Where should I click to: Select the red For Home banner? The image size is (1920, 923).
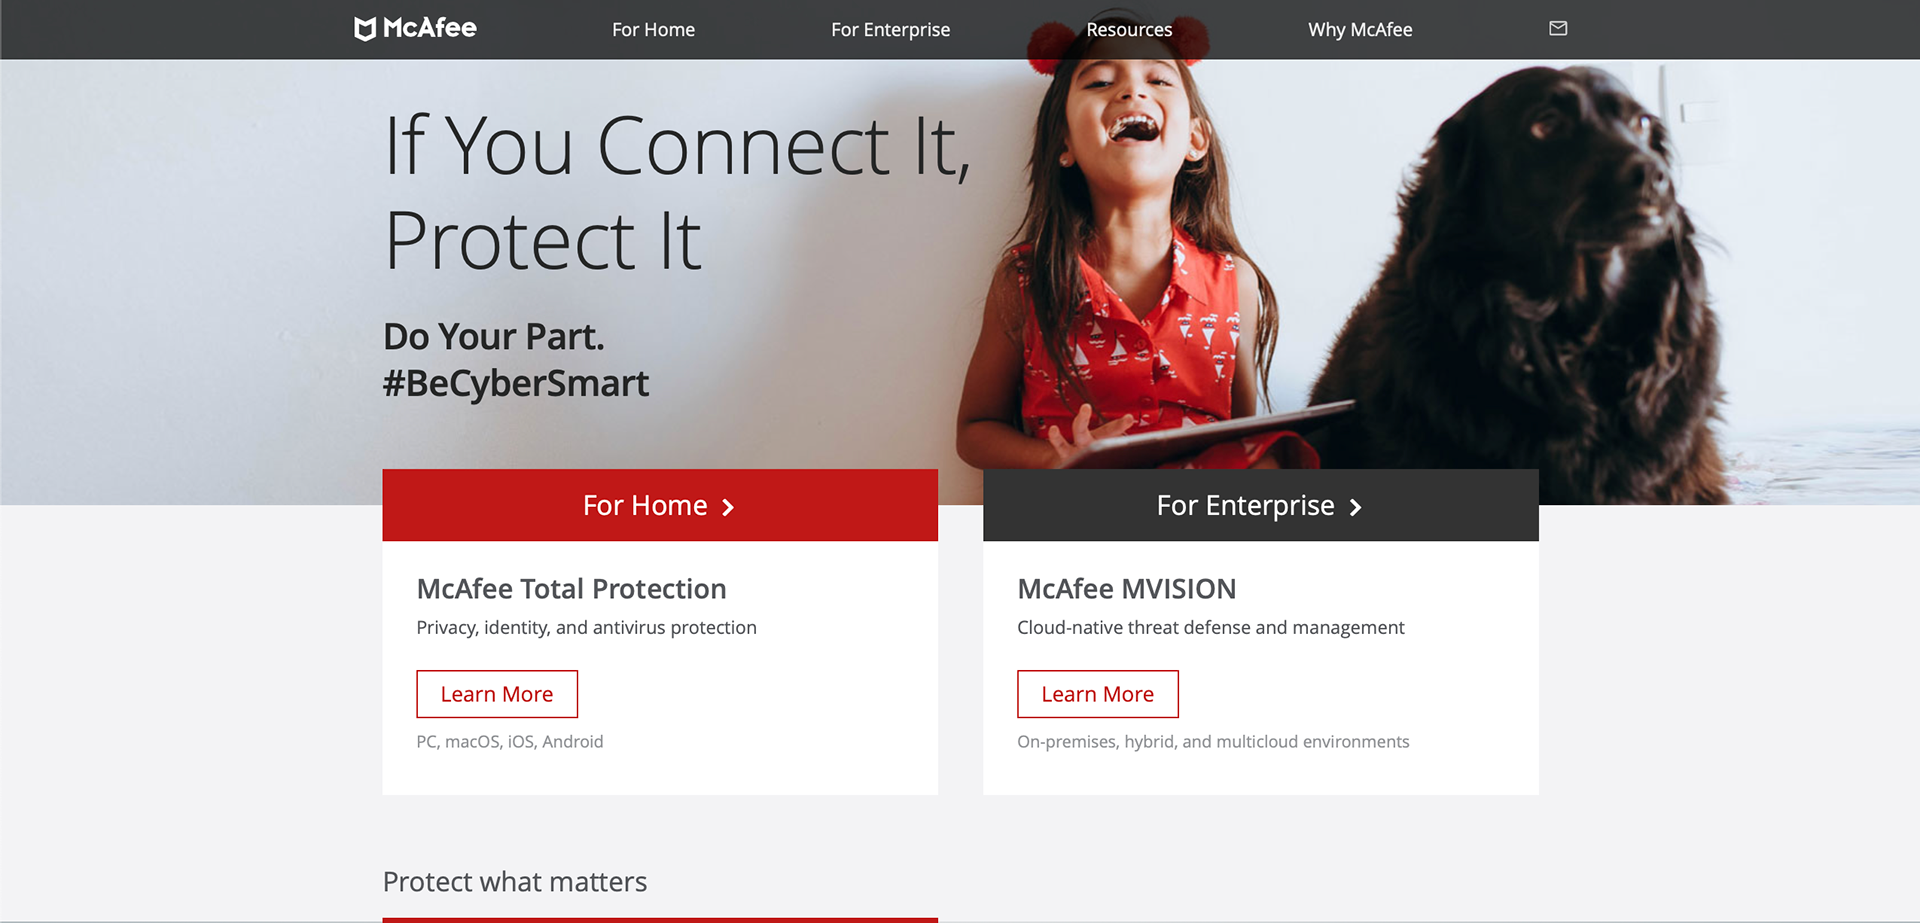pos(660,505)
